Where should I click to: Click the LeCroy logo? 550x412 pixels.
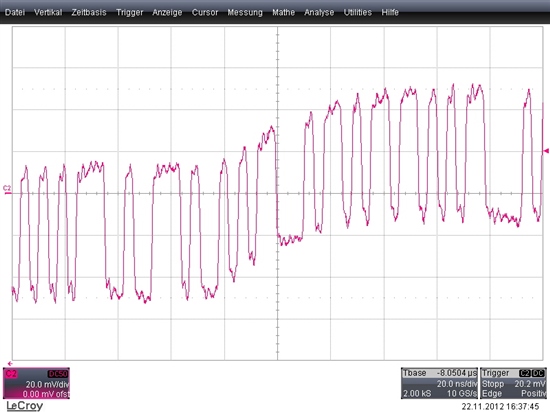(25, 406)
